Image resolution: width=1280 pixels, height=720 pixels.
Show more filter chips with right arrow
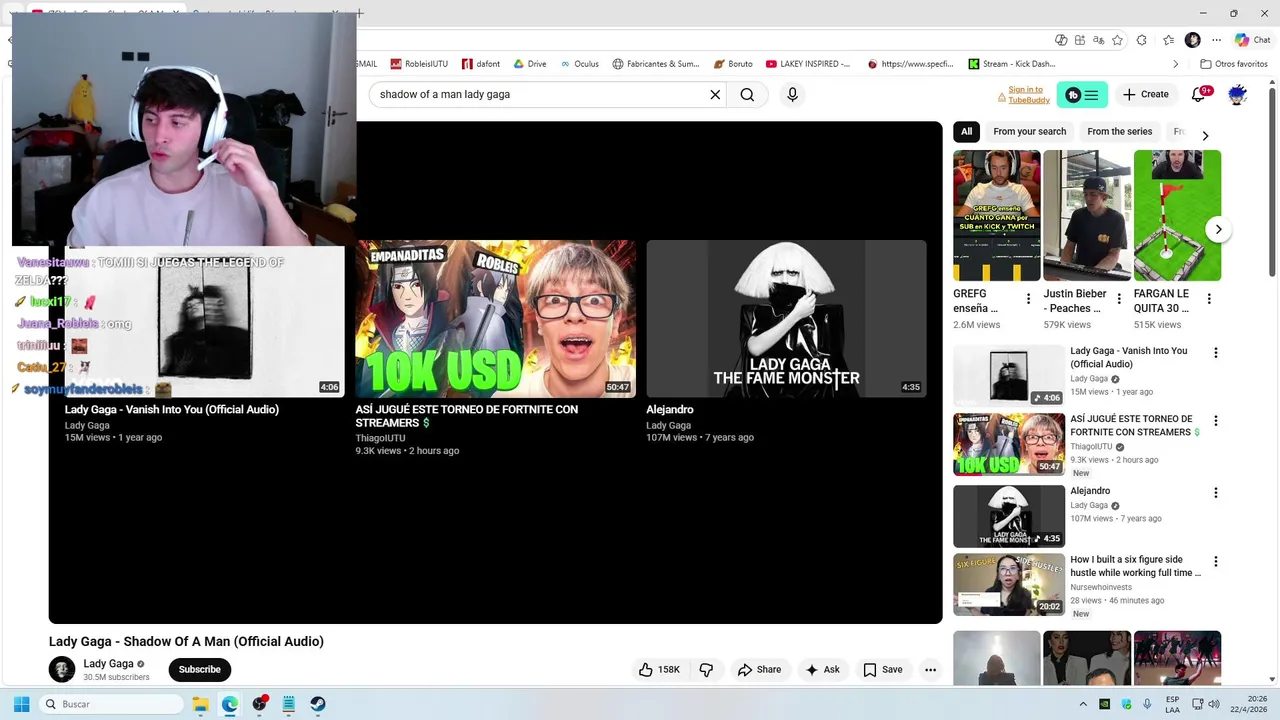pos(1205,135)
